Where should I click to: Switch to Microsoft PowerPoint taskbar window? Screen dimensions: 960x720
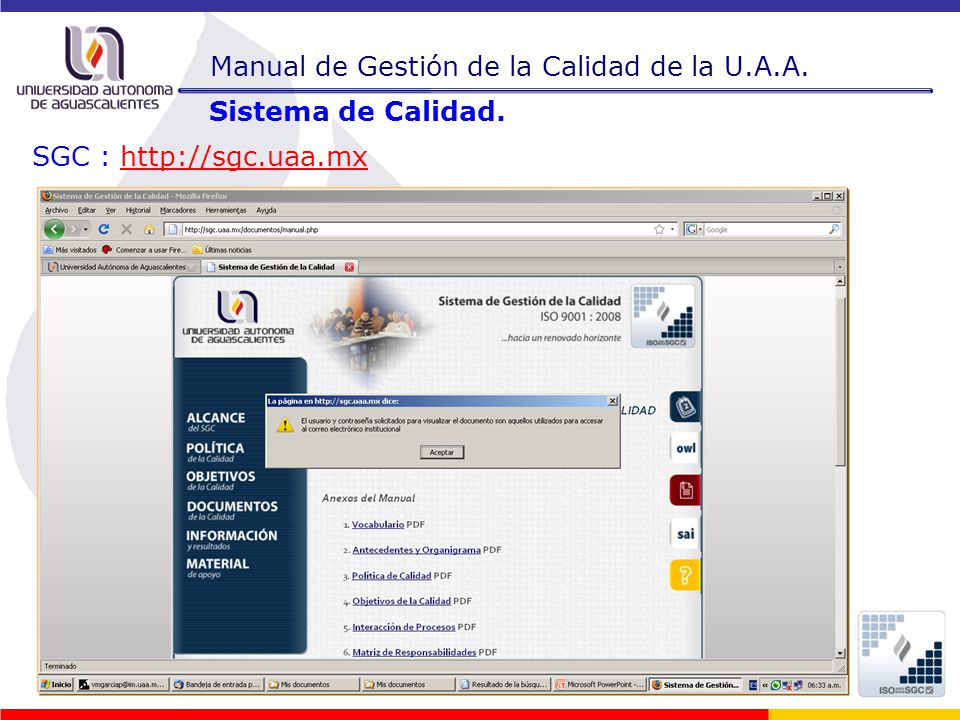(599, 684)
